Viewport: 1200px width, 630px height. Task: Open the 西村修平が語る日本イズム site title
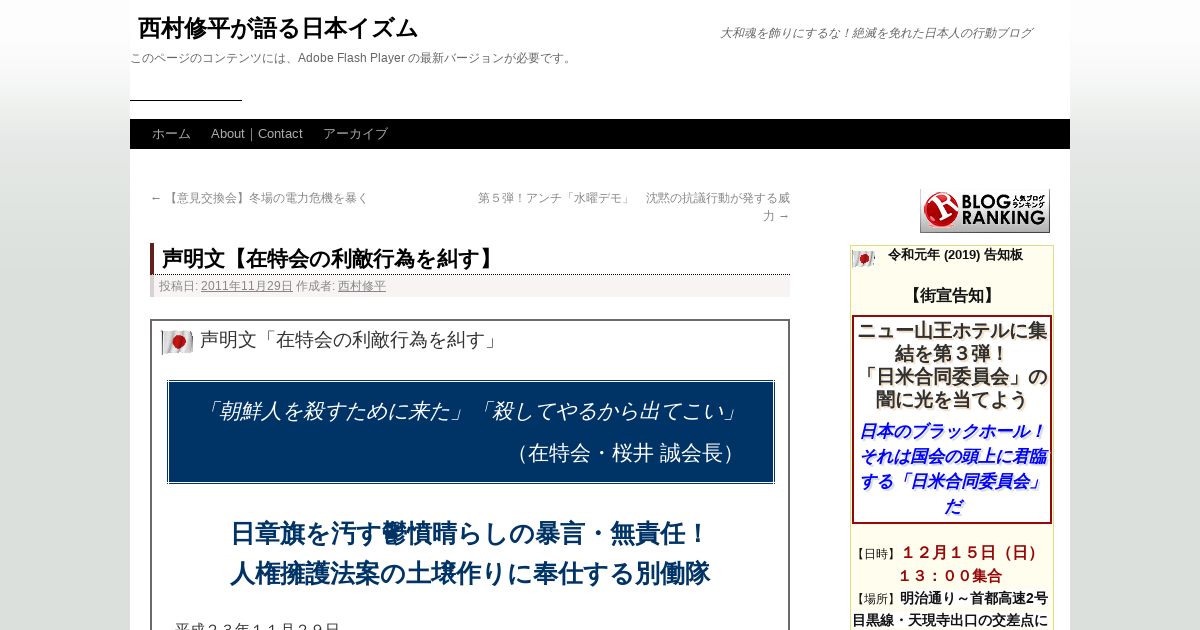(278, 28)
